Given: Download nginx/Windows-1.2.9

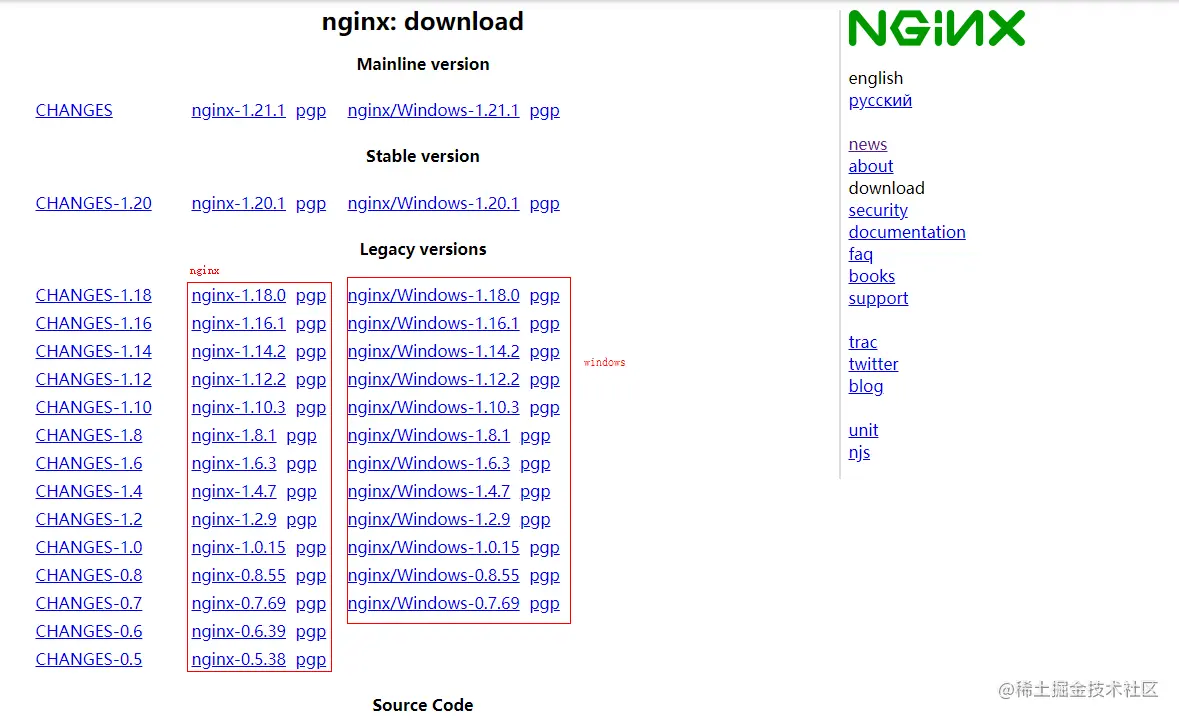Looking at the screenshot, I should (x=429, y=519).
